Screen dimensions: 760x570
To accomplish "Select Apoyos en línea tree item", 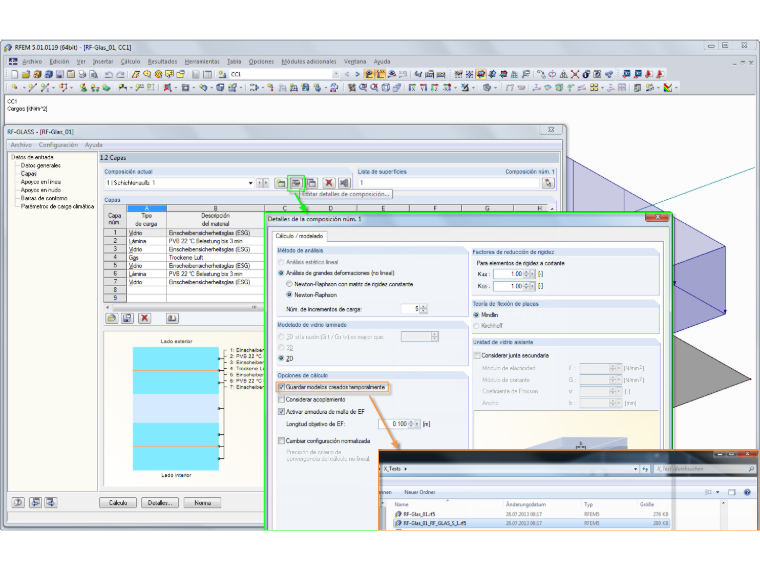I will pyautogui.click(x=41, y=182).
